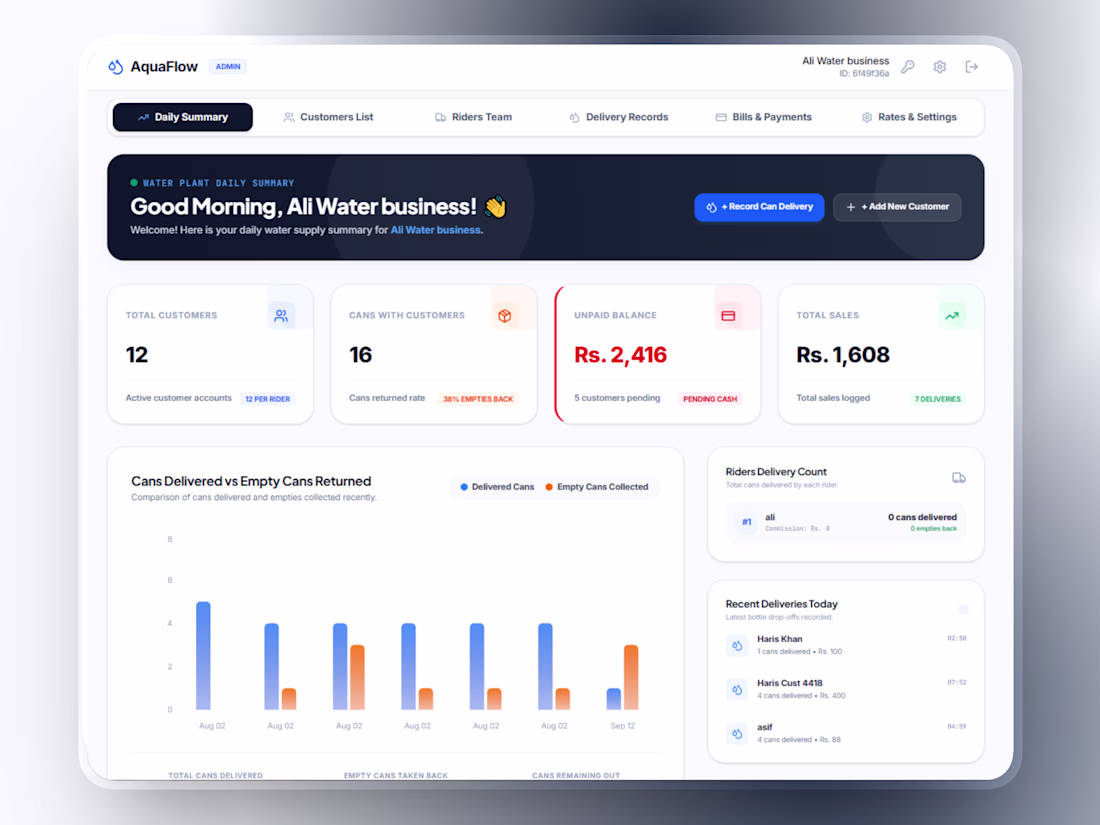
Task: Click the Haris Khan delivery name
Action: click(x=779, y=639)
